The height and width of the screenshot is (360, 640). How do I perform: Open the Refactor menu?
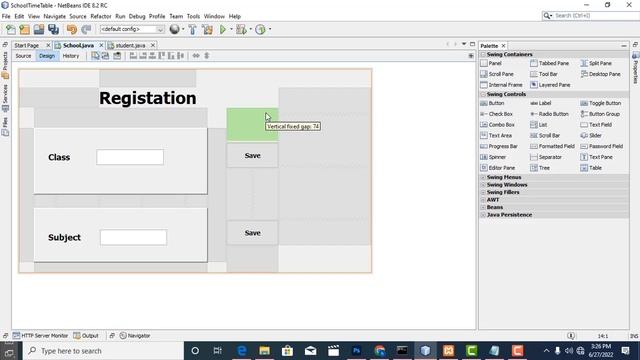coord(101,16)
